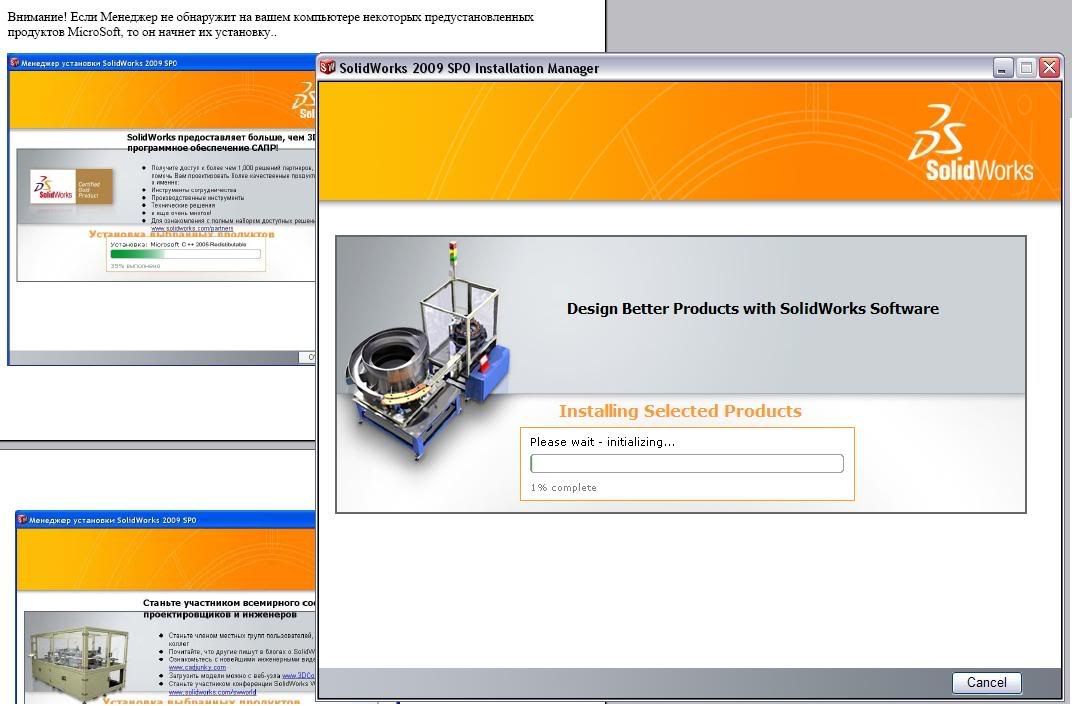Click the 'Design Better Products with SolidWorks Software' headline
Viewport: 1072px width, 706px height.
click(x=752, y=308)
